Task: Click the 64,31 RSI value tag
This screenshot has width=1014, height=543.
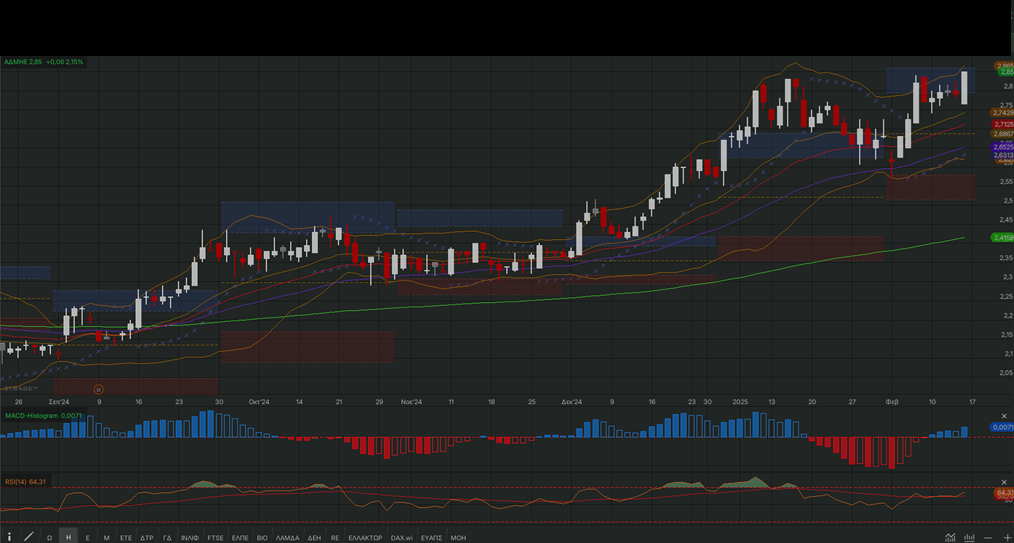Action: pos(1003,493)
